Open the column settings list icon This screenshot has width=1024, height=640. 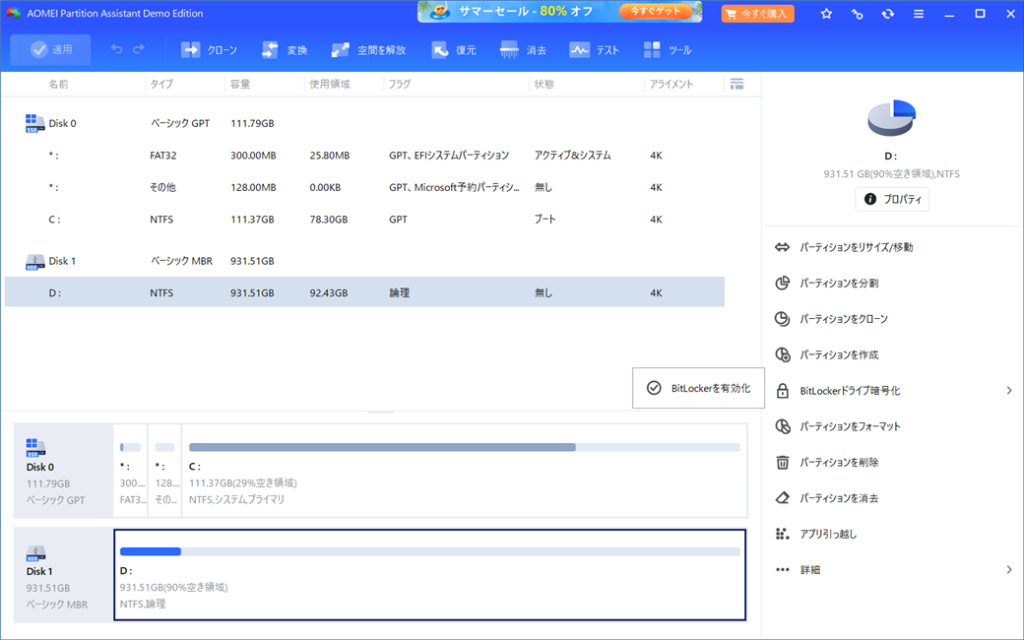(737, 84)
